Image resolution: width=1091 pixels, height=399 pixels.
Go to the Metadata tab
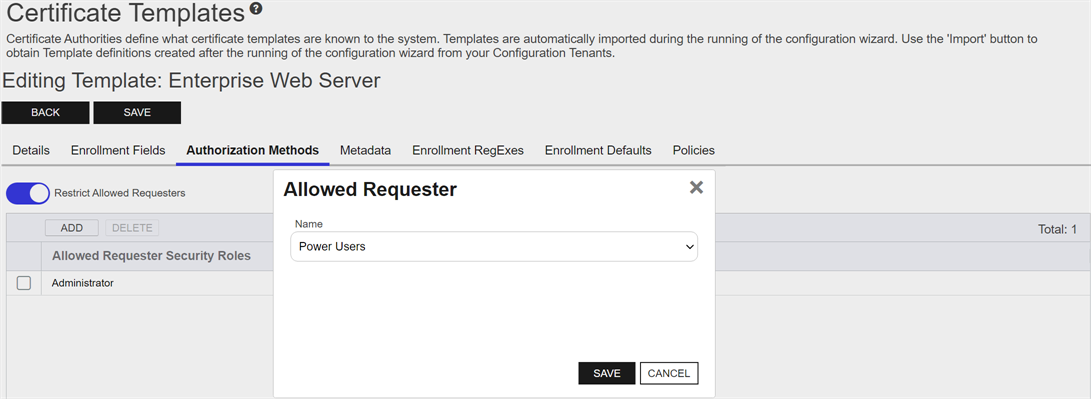pyautogui.click(x=365, y=150)
